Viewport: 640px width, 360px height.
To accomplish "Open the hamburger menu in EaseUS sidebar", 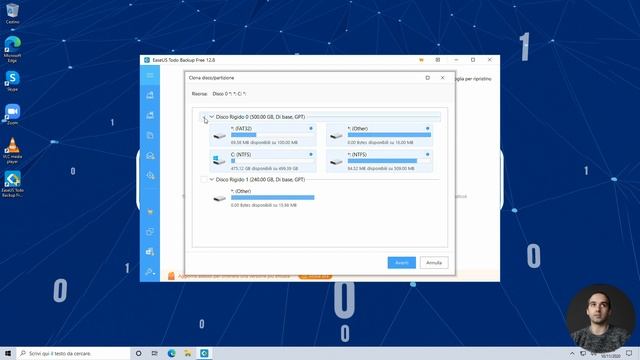I will (x=150, y=75).
